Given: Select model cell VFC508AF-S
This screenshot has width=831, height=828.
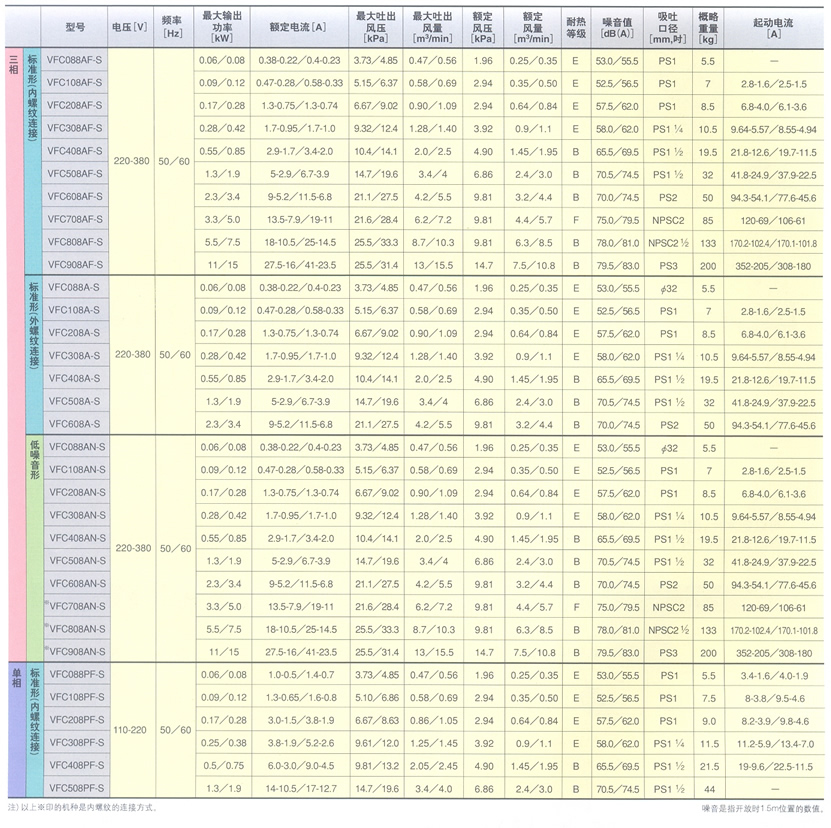Looking at the screenshot, I should 75,174.
